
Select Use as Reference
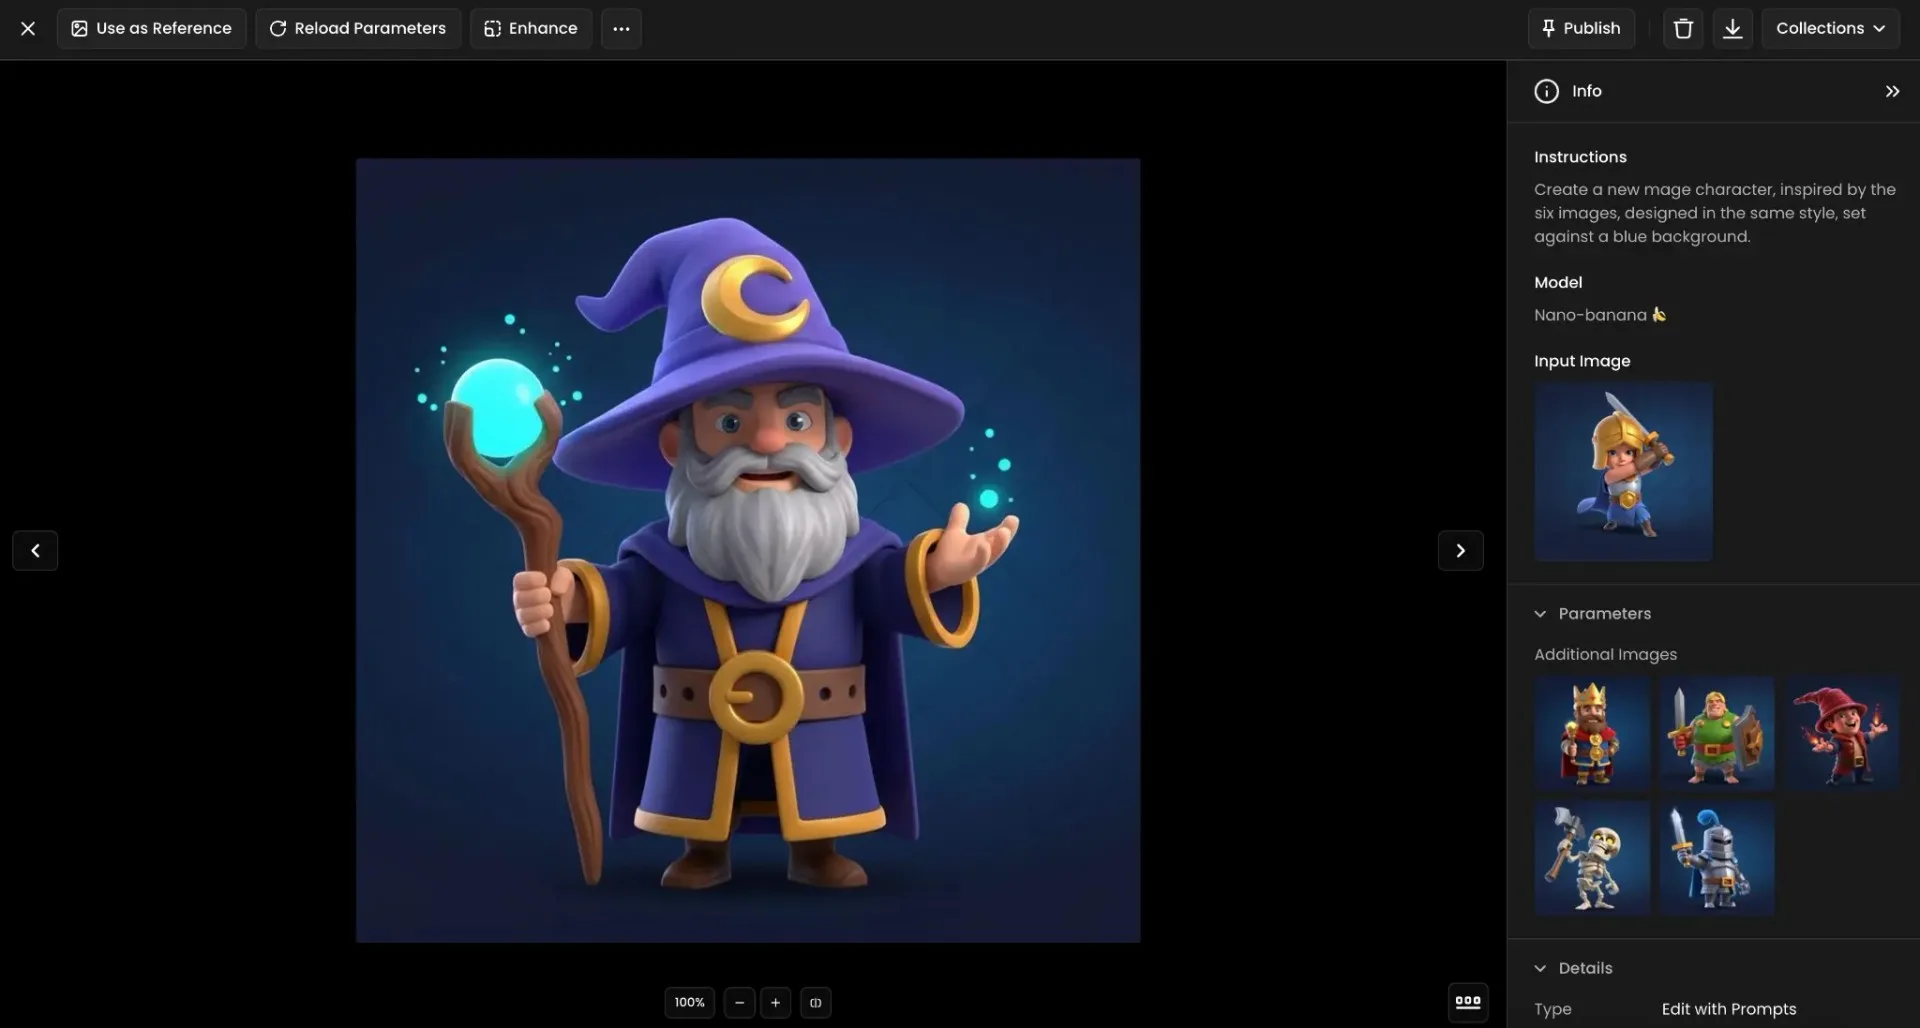(151, 28)
